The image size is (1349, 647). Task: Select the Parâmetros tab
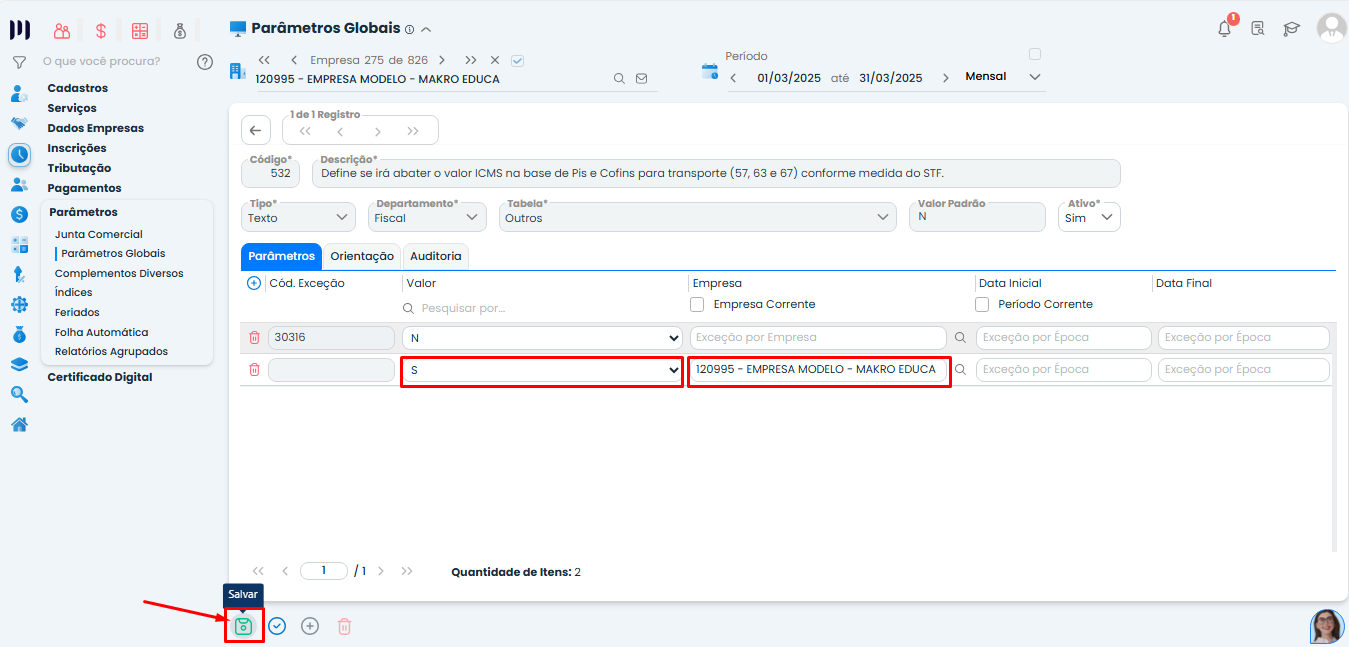(281, 256)
